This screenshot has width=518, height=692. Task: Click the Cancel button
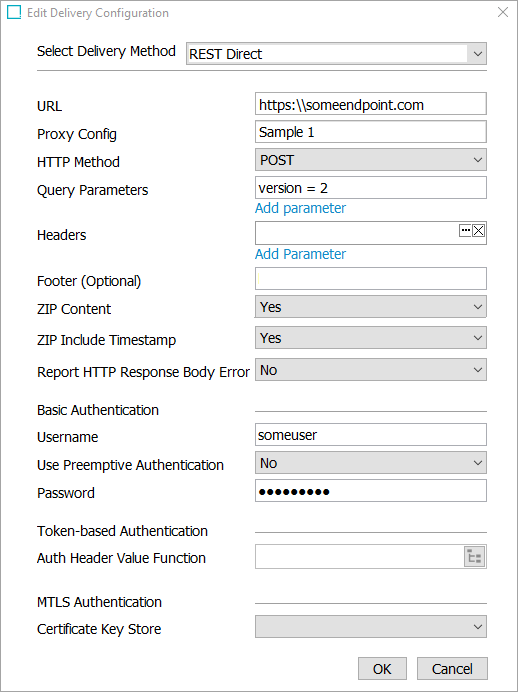[x=452, y=669]
